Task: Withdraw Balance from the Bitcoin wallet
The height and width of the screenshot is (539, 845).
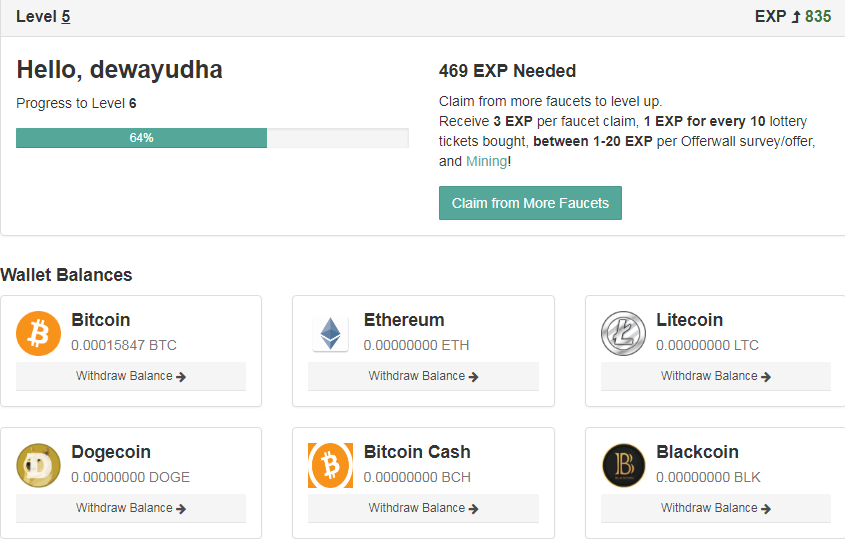Action: pyautogui.click(x=131, y=376)
